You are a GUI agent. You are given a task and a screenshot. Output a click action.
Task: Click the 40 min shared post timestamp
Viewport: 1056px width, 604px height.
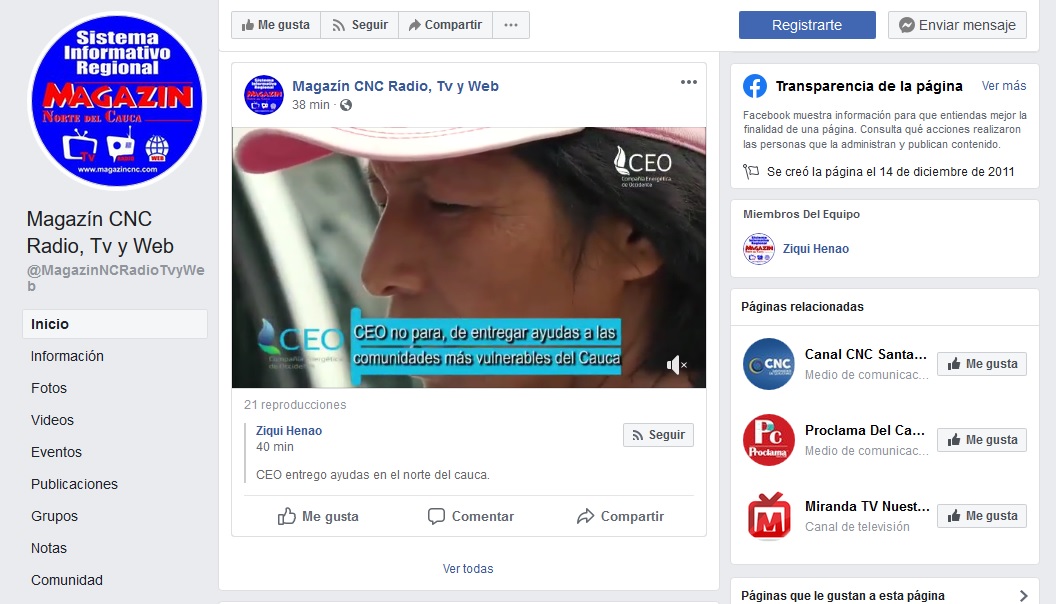coord(275,446)
